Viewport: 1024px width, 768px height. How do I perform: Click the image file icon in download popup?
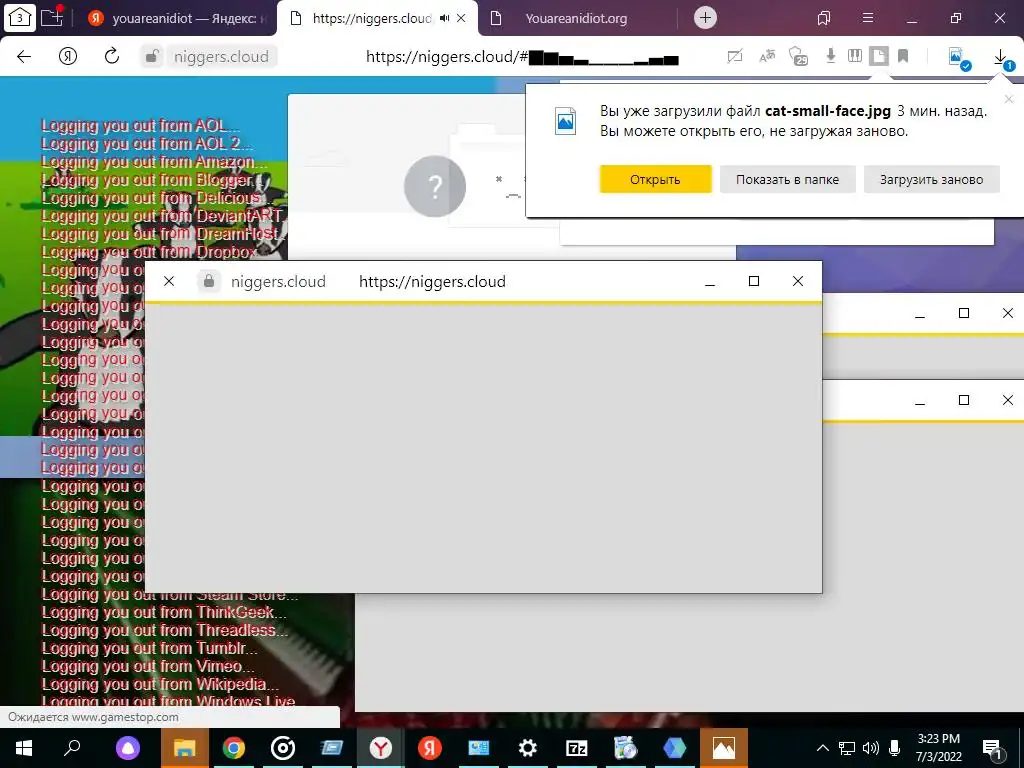tap(565, 121)
